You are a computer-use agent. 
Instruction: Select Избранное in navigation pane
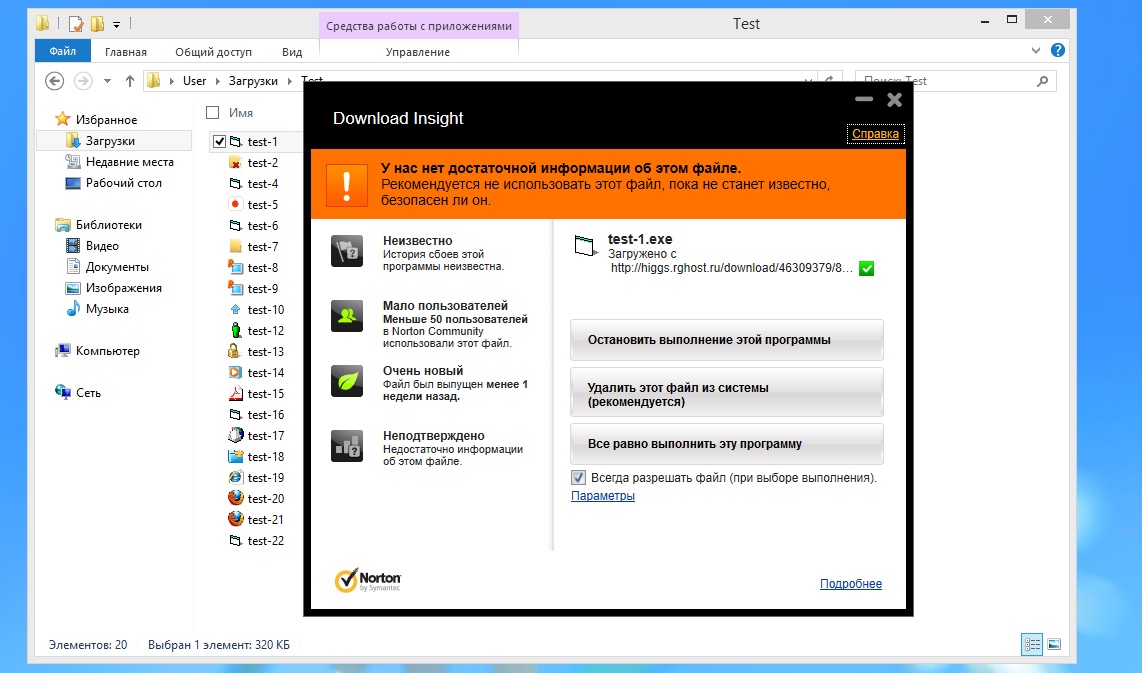(x=106, y=119)
